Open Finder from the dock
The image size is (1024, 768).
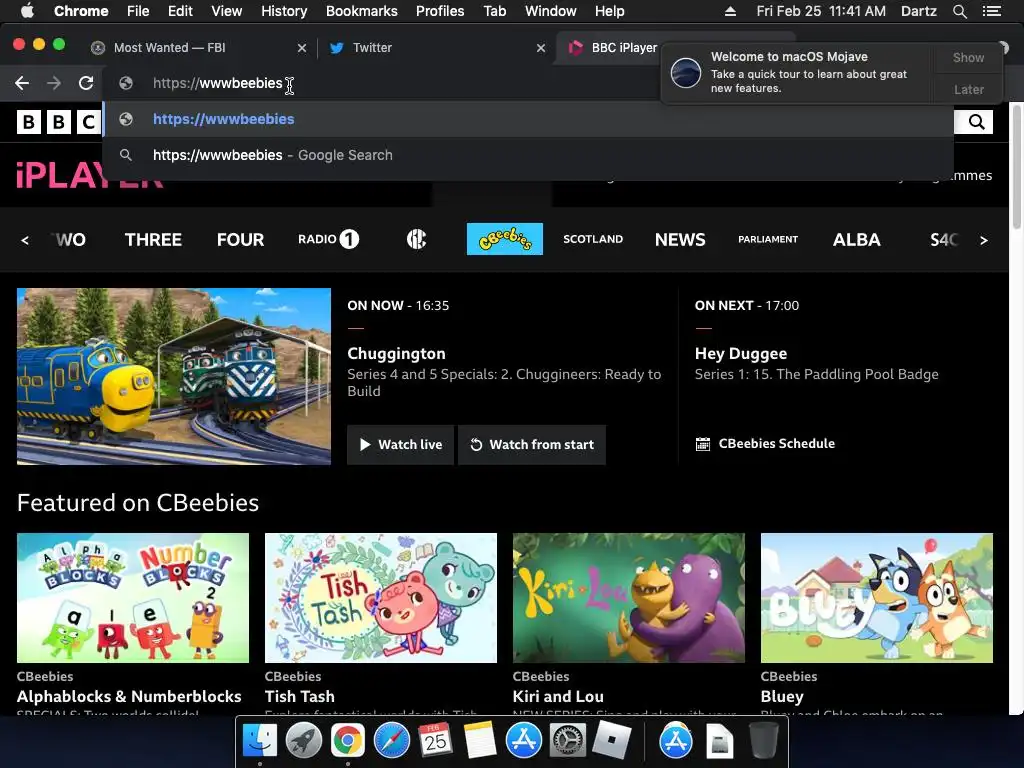(260, 741)
